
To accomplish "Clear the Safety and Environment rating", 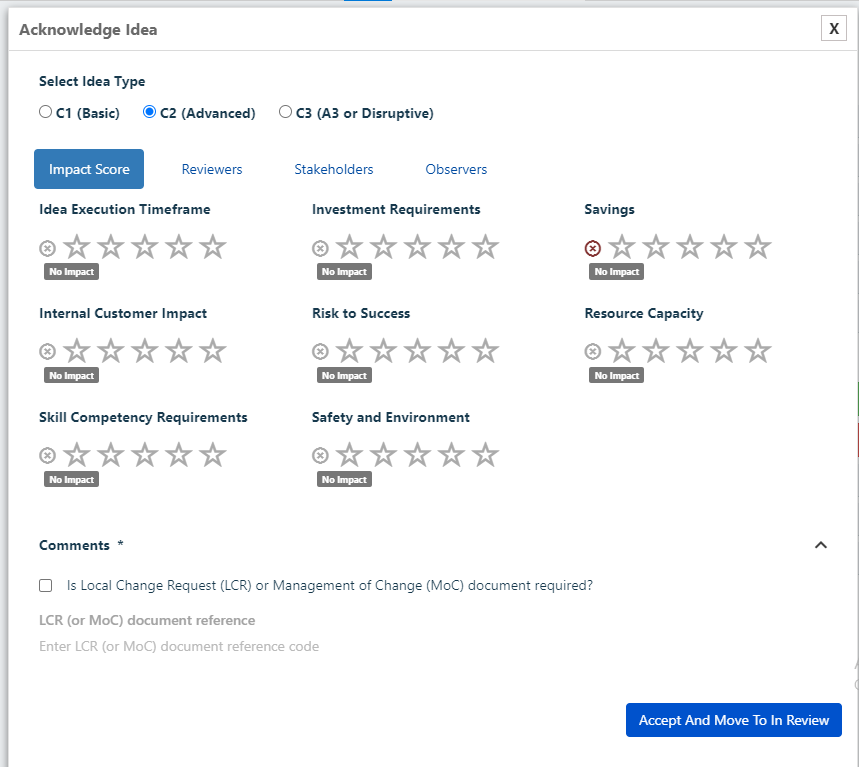I will pyautogui.click(x=320, y=455).
